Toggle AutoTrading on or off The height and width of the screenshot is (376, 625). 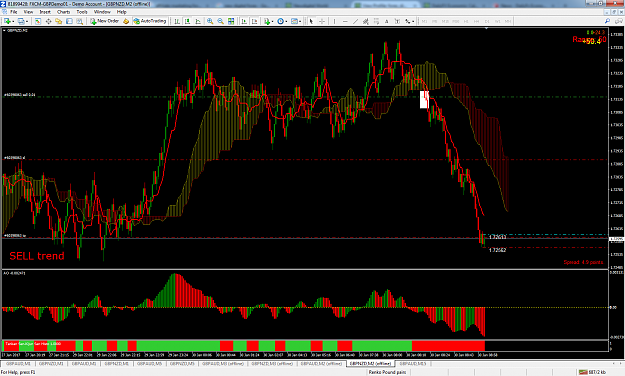pyautogui.click(x=149, y=21)
